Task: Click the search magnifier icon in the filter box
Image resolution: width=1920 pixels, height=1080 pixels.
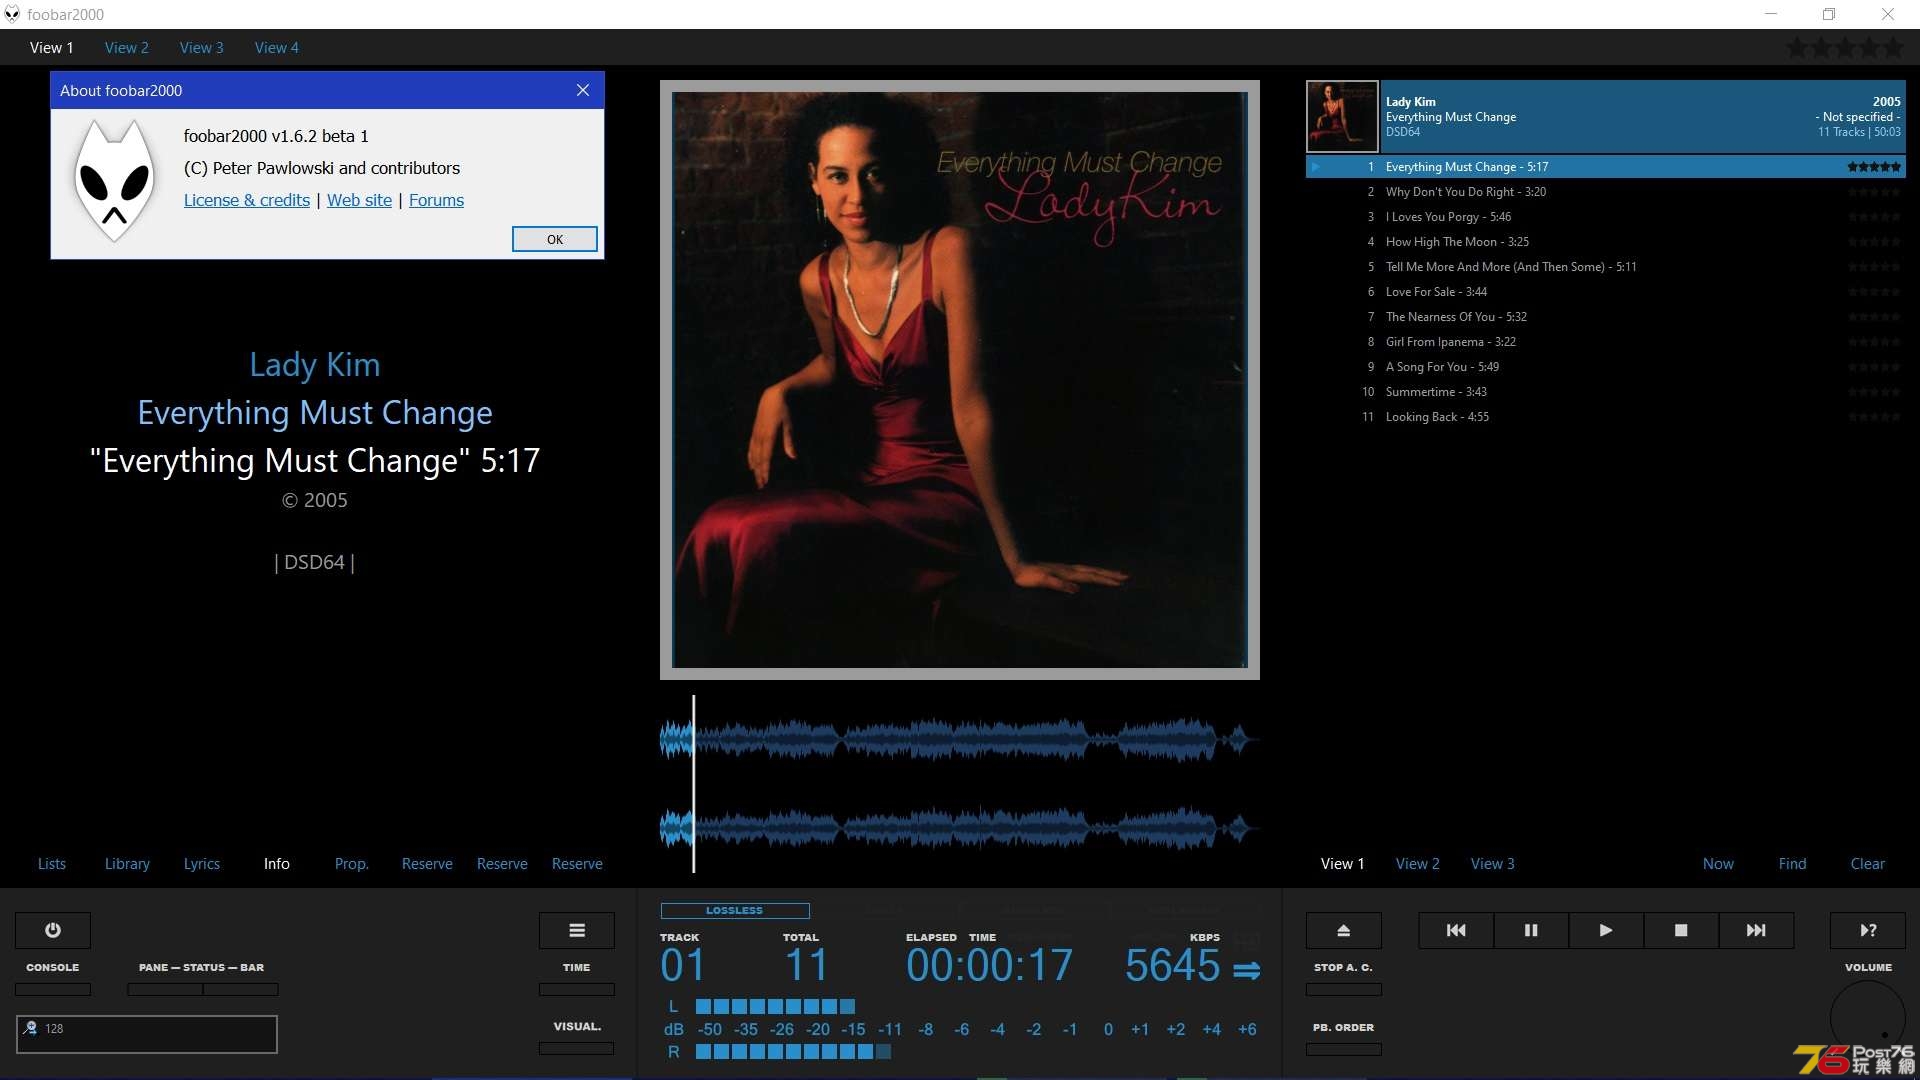Action: (x=31, y=1028)
